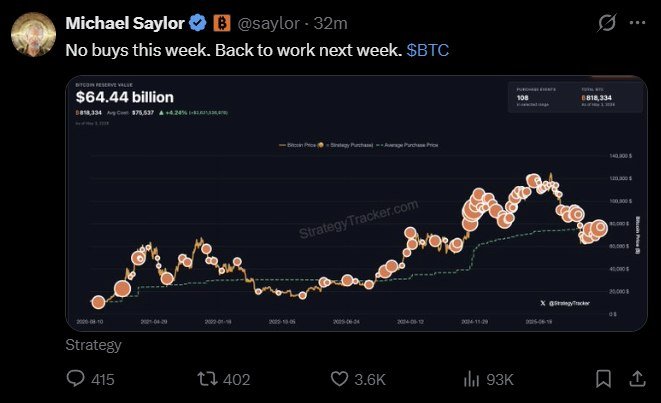The height and width of the screenshot is (403, 661).
Task: Repost using the retweet icon
Action: 207,379
